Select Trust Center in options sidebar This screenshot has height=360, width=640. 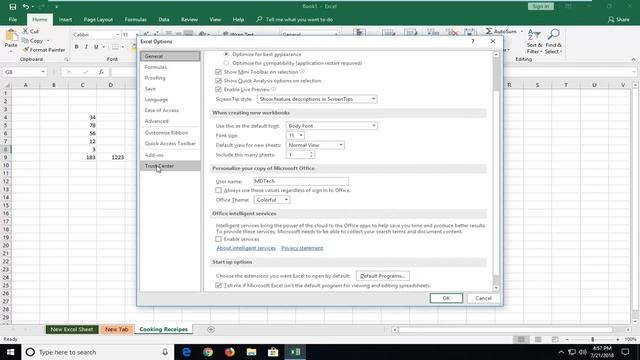click(170, 166)
